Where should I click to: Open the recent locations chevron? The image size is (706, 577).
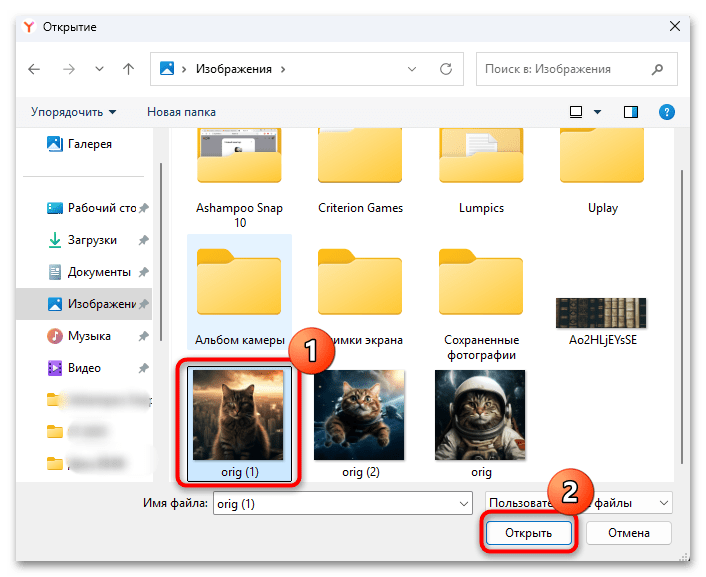click(98, 70)
